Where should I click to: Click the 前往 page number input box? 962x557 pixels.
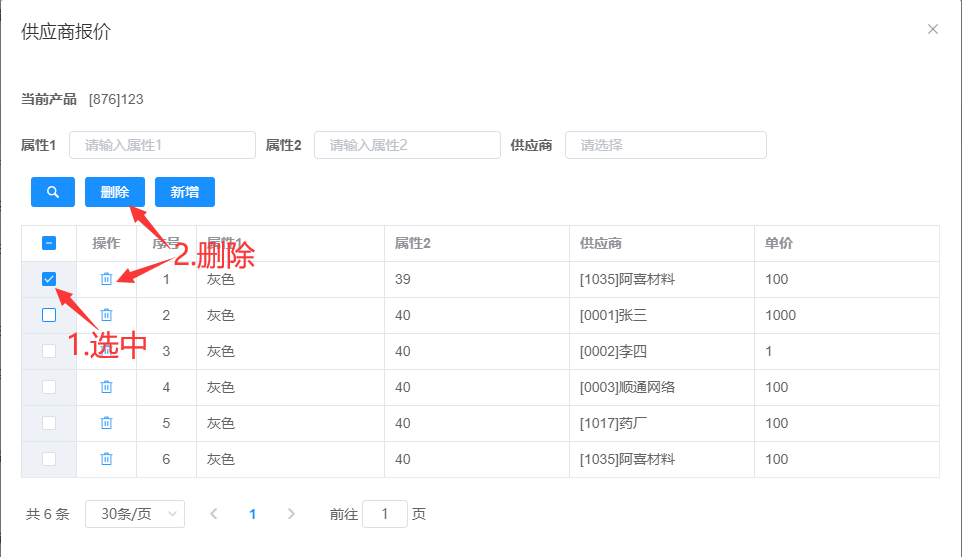384,514
